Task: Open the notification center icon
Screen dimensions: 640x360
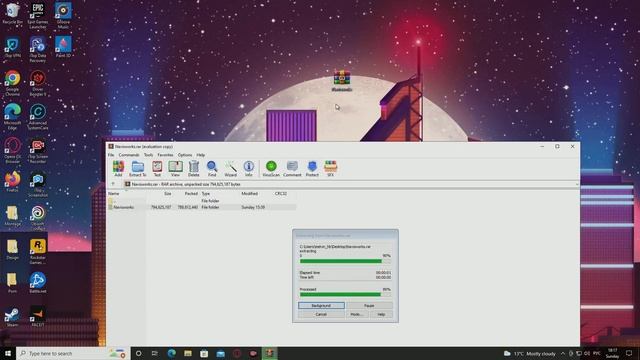Action: pyautogui.click(x=629, y=353)
